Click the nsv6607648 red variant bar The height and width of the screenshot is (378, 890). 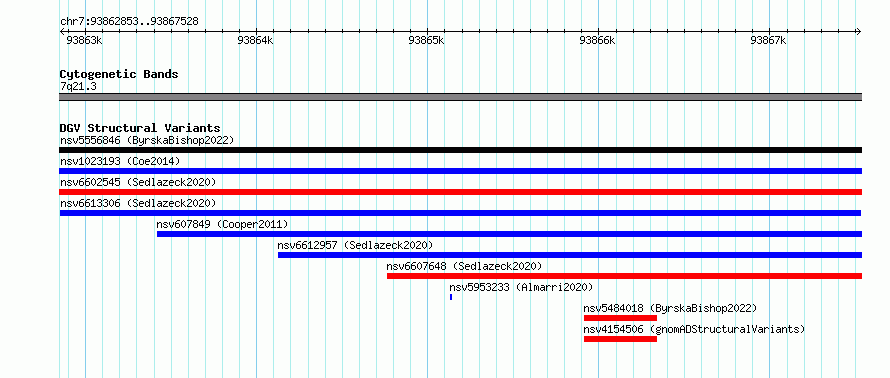click(x=624, y=276)
